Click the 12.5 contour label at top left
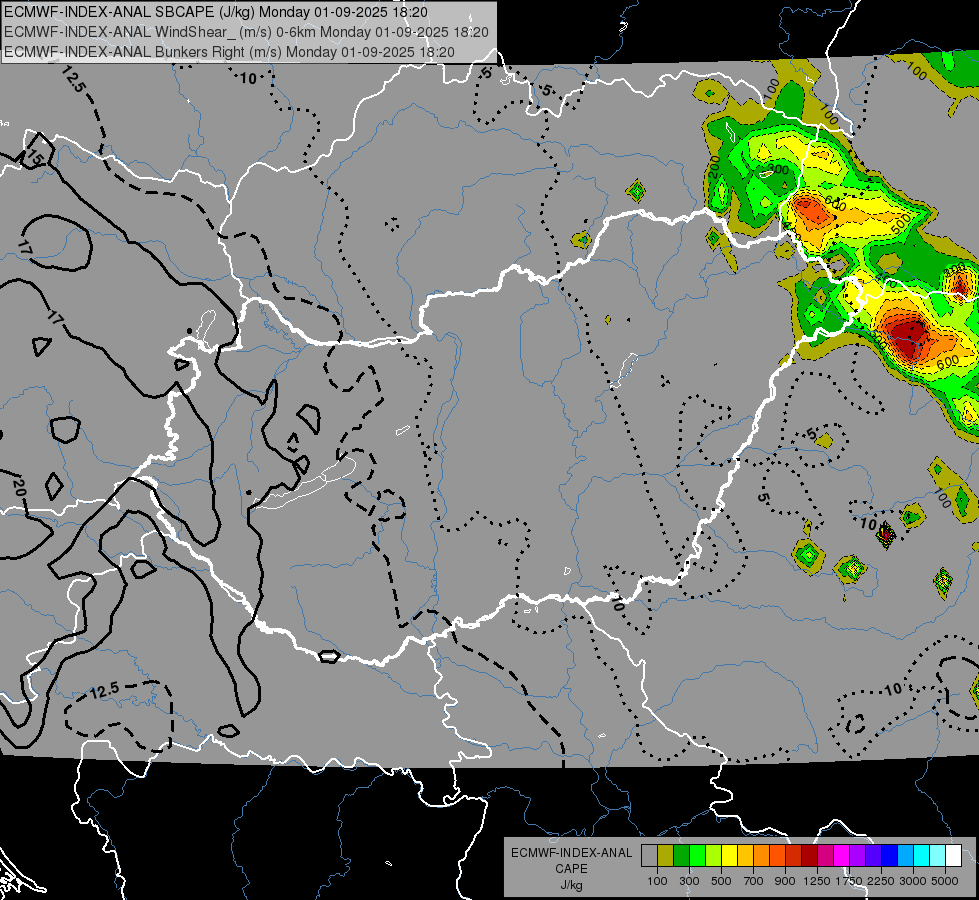 click(x=72, y=79)
